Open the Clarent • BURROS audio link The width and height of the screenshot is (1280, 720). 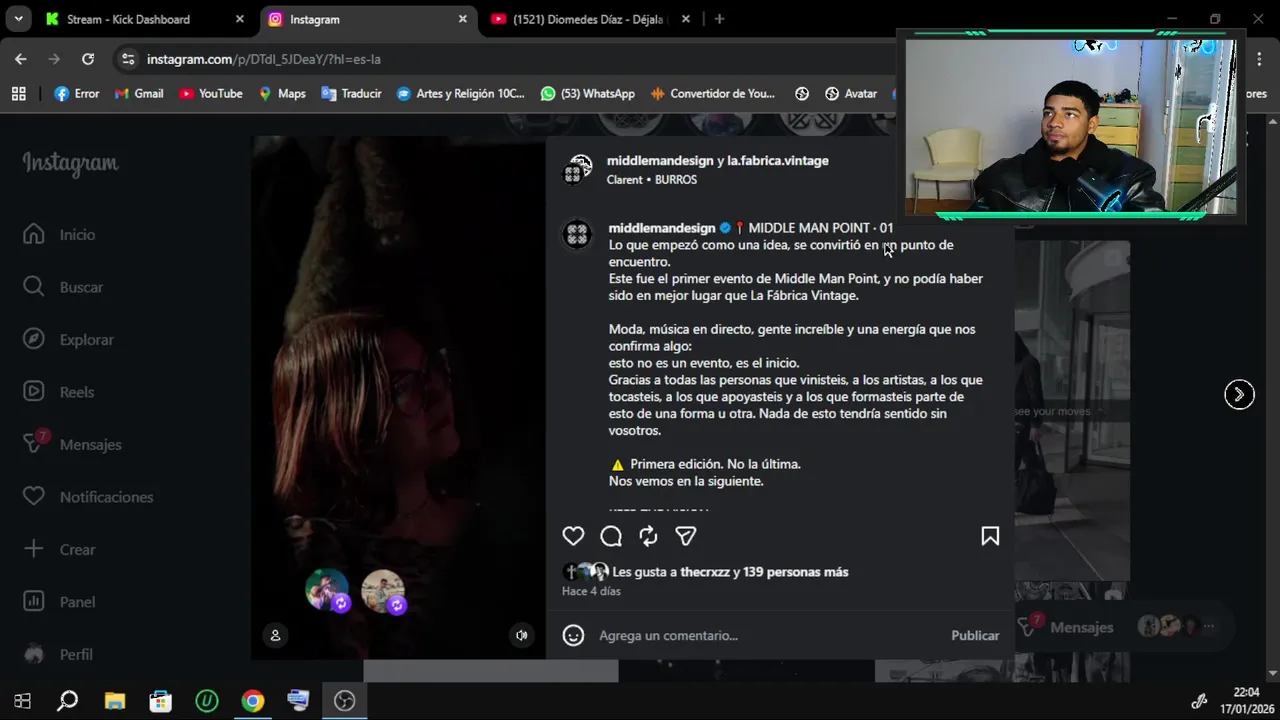tap(652, 180)
